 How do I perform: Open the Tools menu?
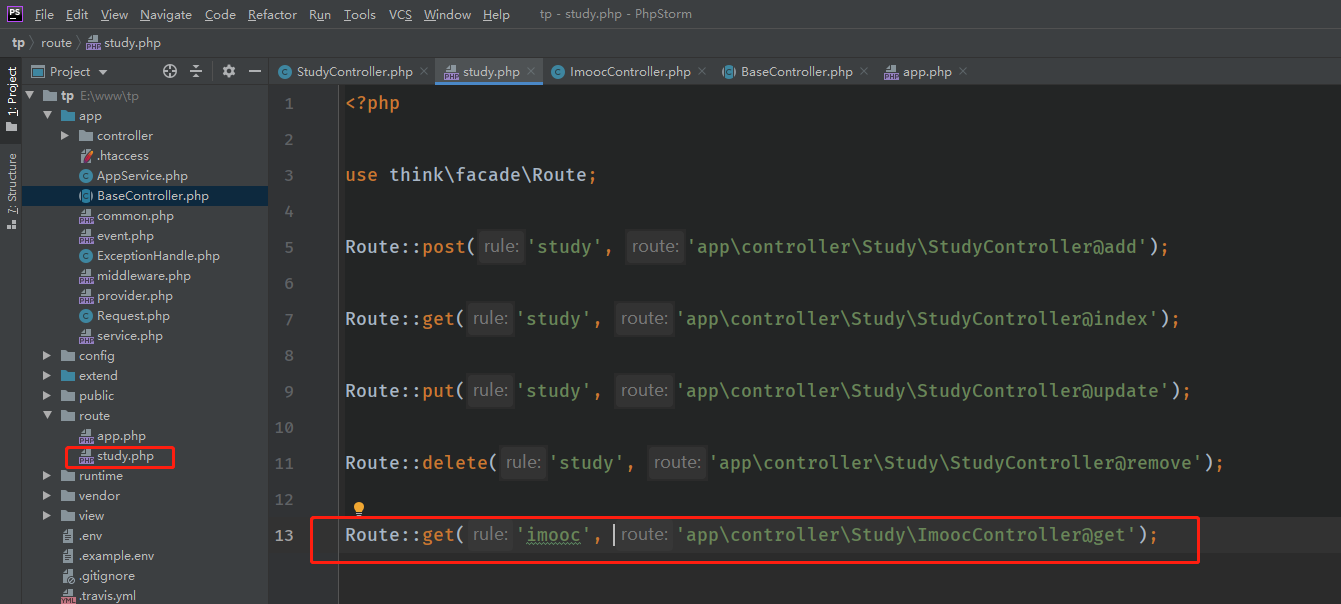359,14
